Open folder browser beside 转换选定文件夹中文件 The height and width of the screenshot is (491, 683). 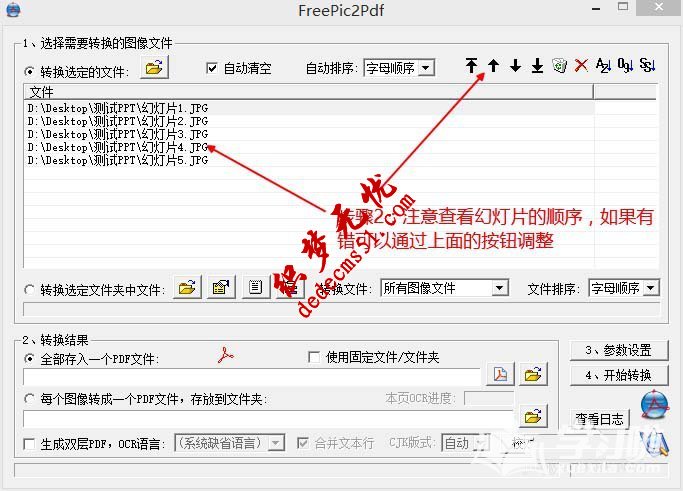187,287
